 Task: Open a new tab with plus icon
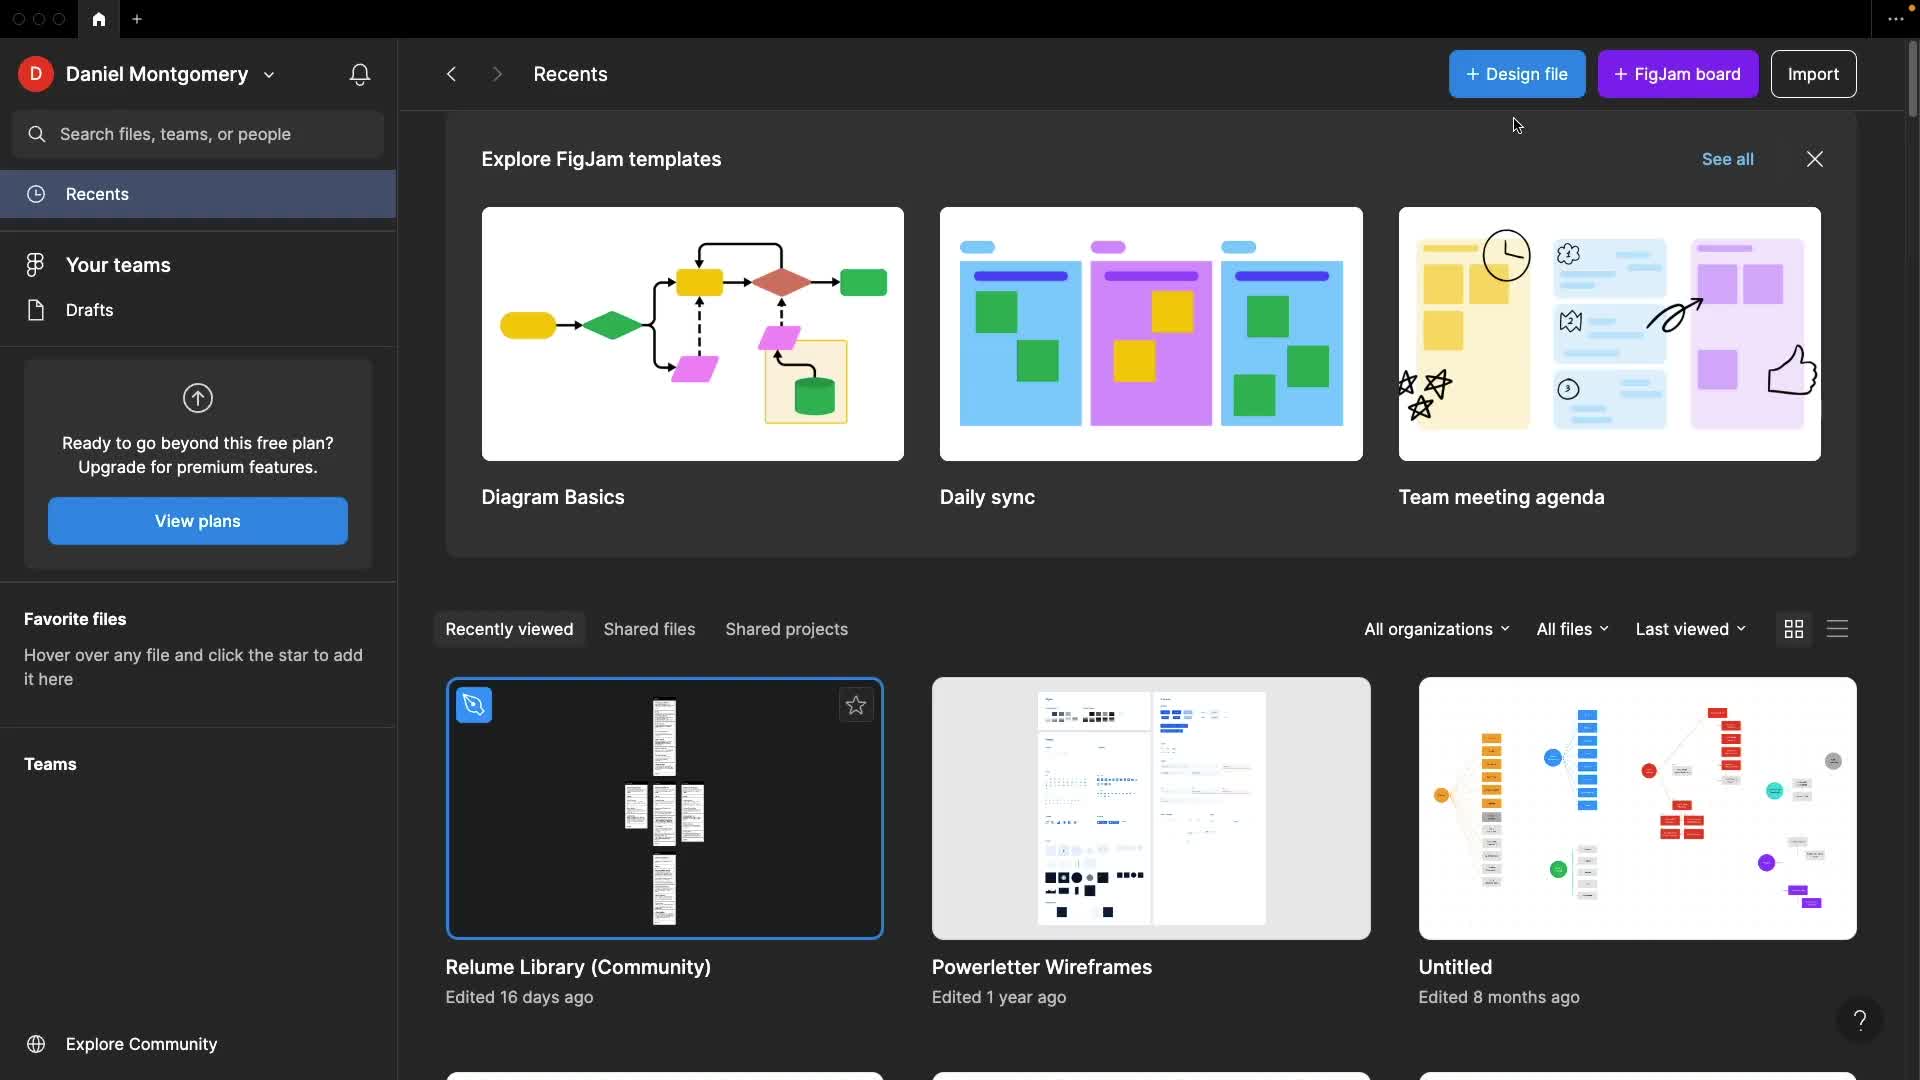tap(137, 19)
